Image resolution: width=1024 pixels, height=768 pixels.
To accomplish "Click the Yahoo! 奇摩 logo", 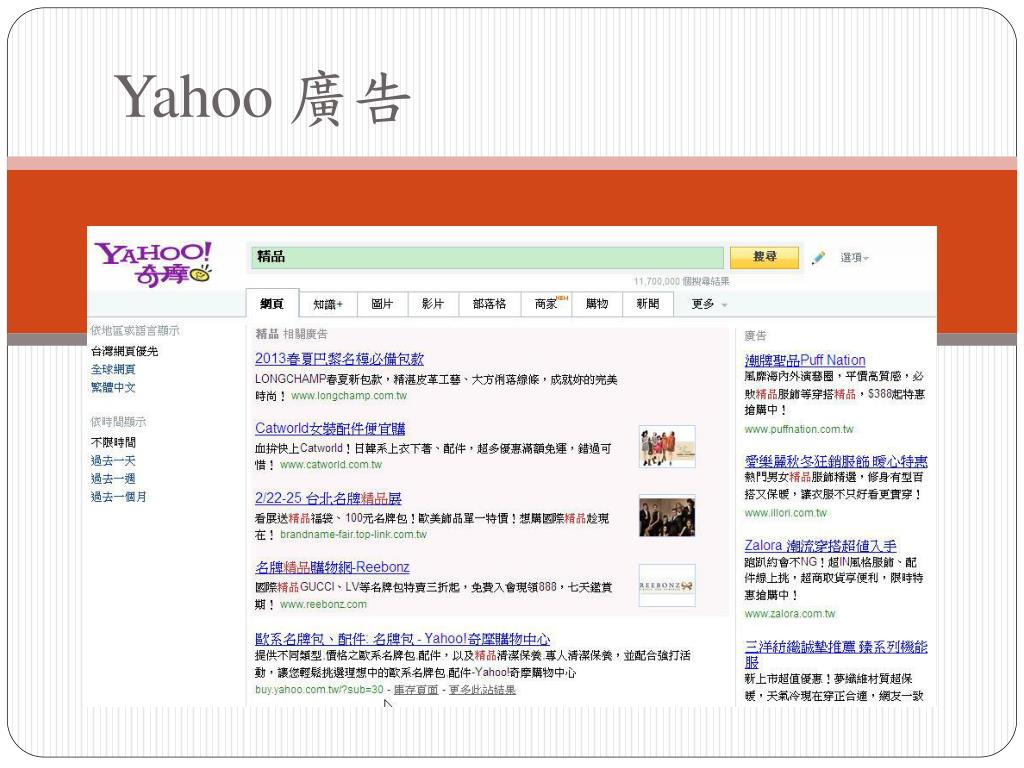I will point(153,264).
